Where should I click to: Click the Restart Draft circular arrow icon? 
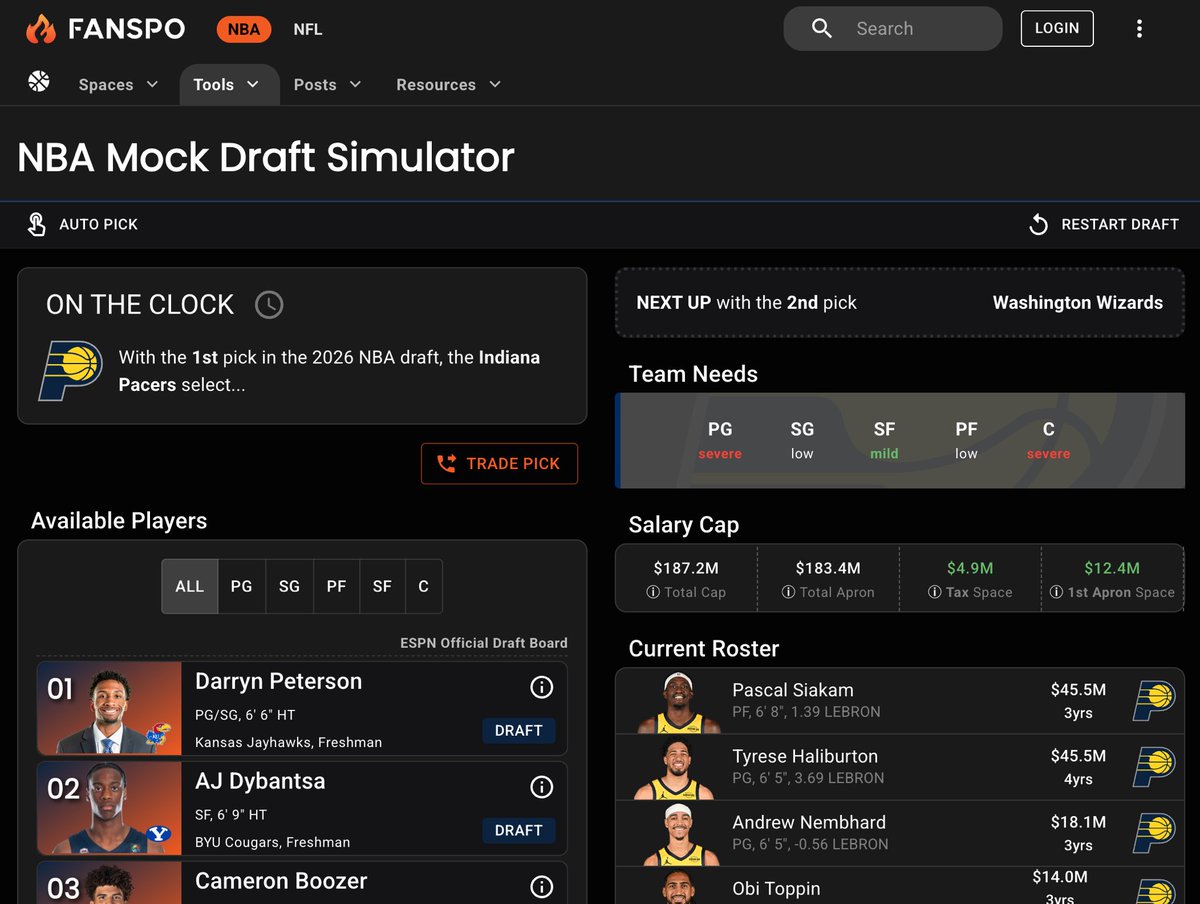(x=1038, y=224)
